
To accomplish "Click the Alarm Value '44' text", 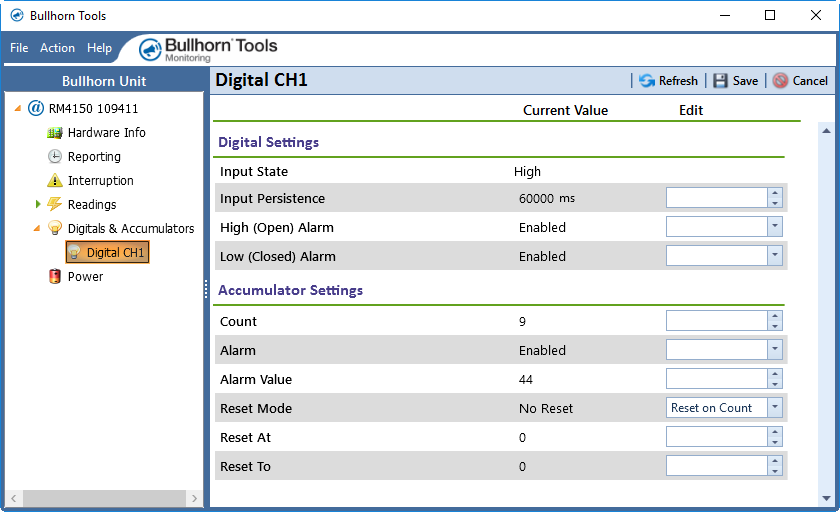I will [526, 379].
